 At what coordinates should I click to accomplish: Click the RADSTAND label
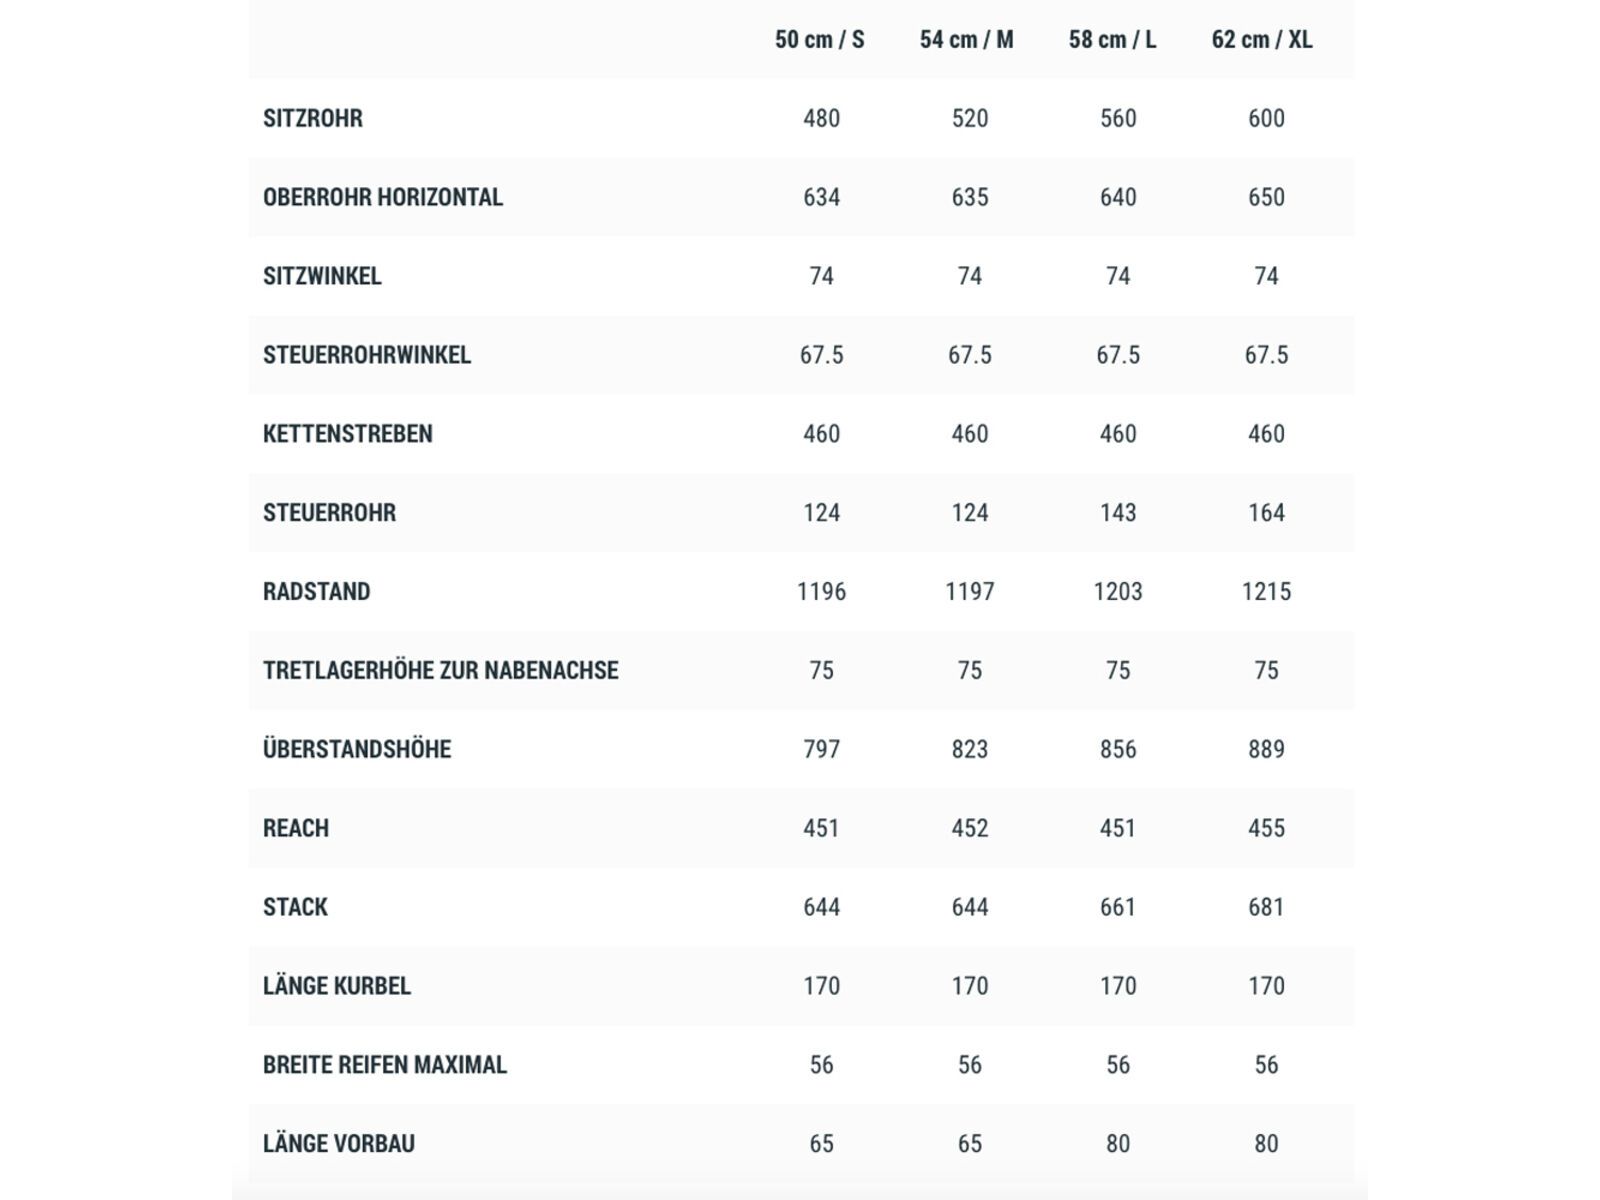316,592
